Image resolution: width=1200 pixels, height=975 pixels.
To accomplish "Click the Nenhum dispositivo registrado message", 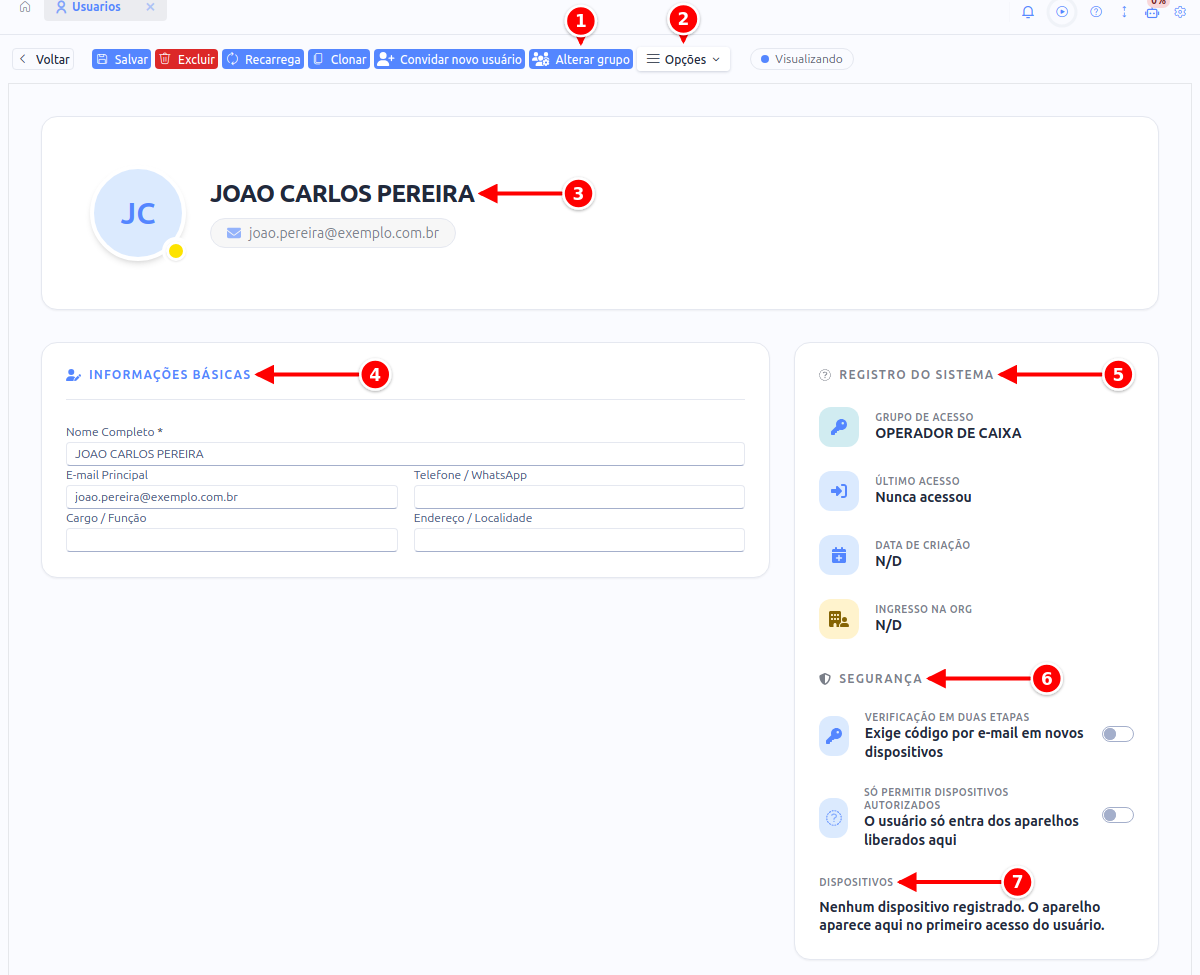I will (962, 916).
